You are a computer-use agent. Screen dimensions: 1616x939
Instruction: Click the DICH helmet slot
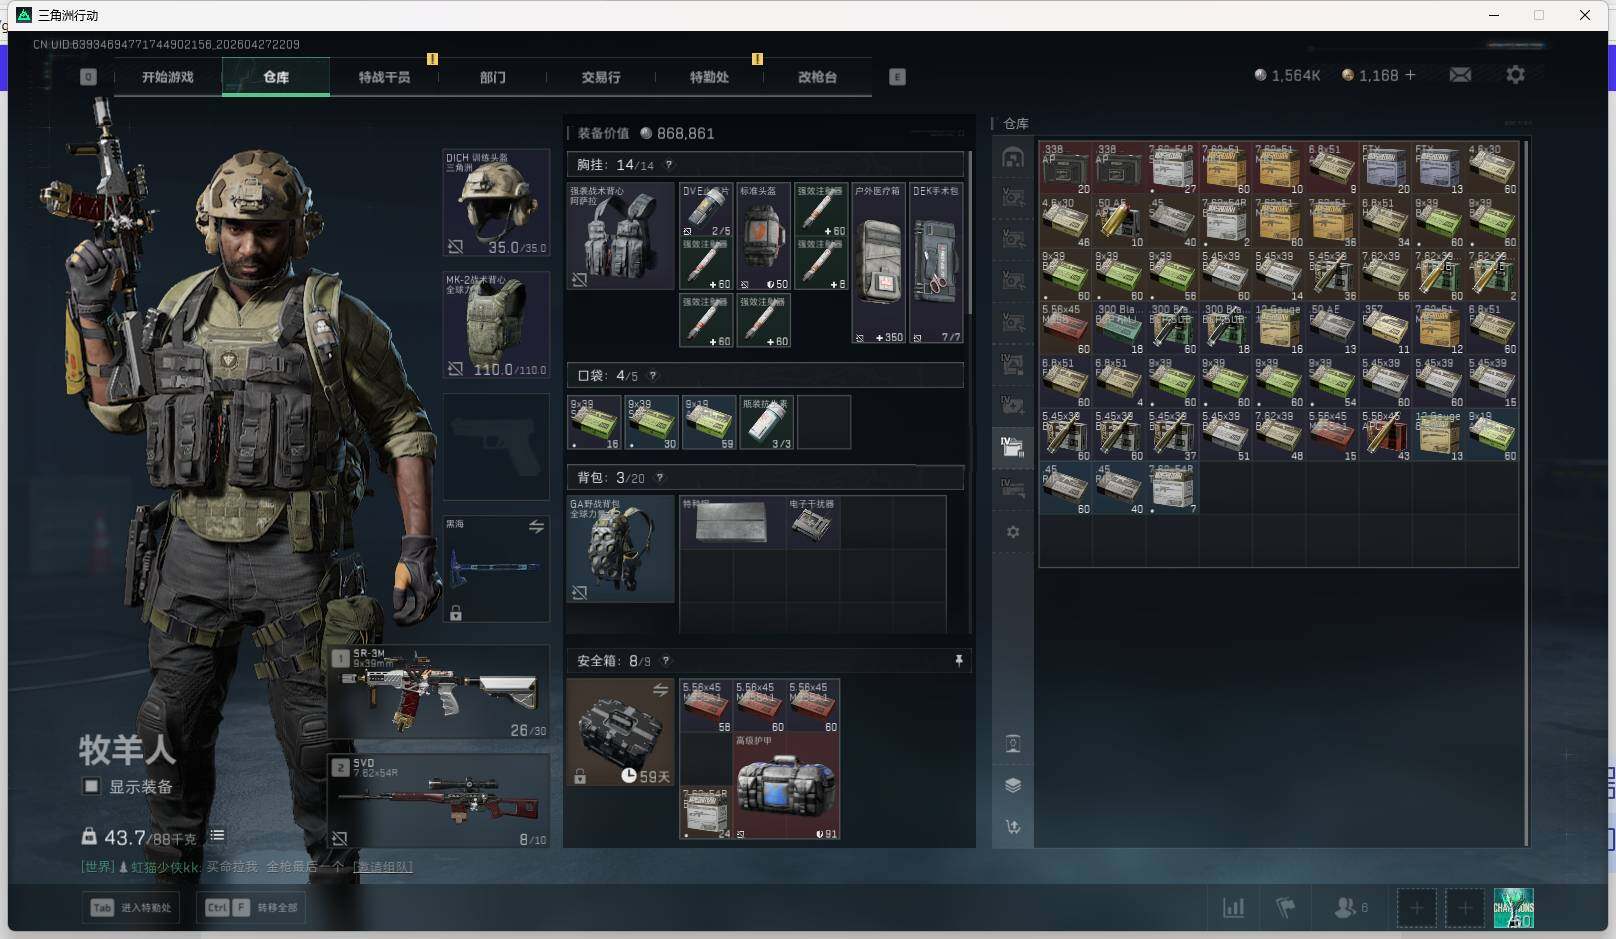tap(496, 203)
